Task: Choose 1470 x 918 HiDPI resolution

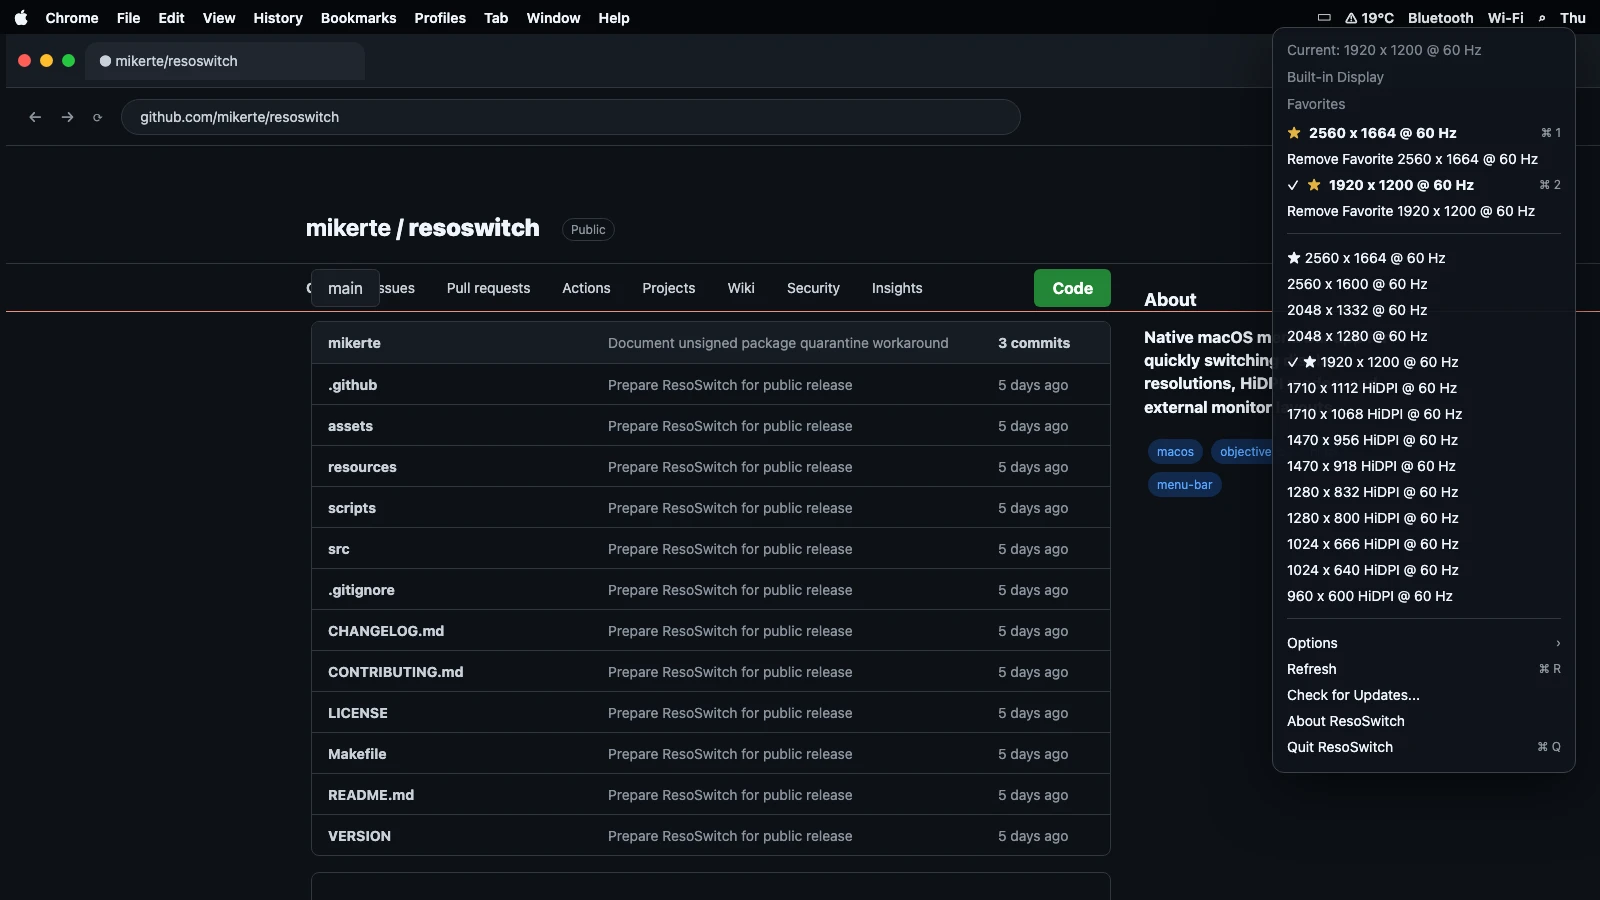Action: click(1424, 466)
